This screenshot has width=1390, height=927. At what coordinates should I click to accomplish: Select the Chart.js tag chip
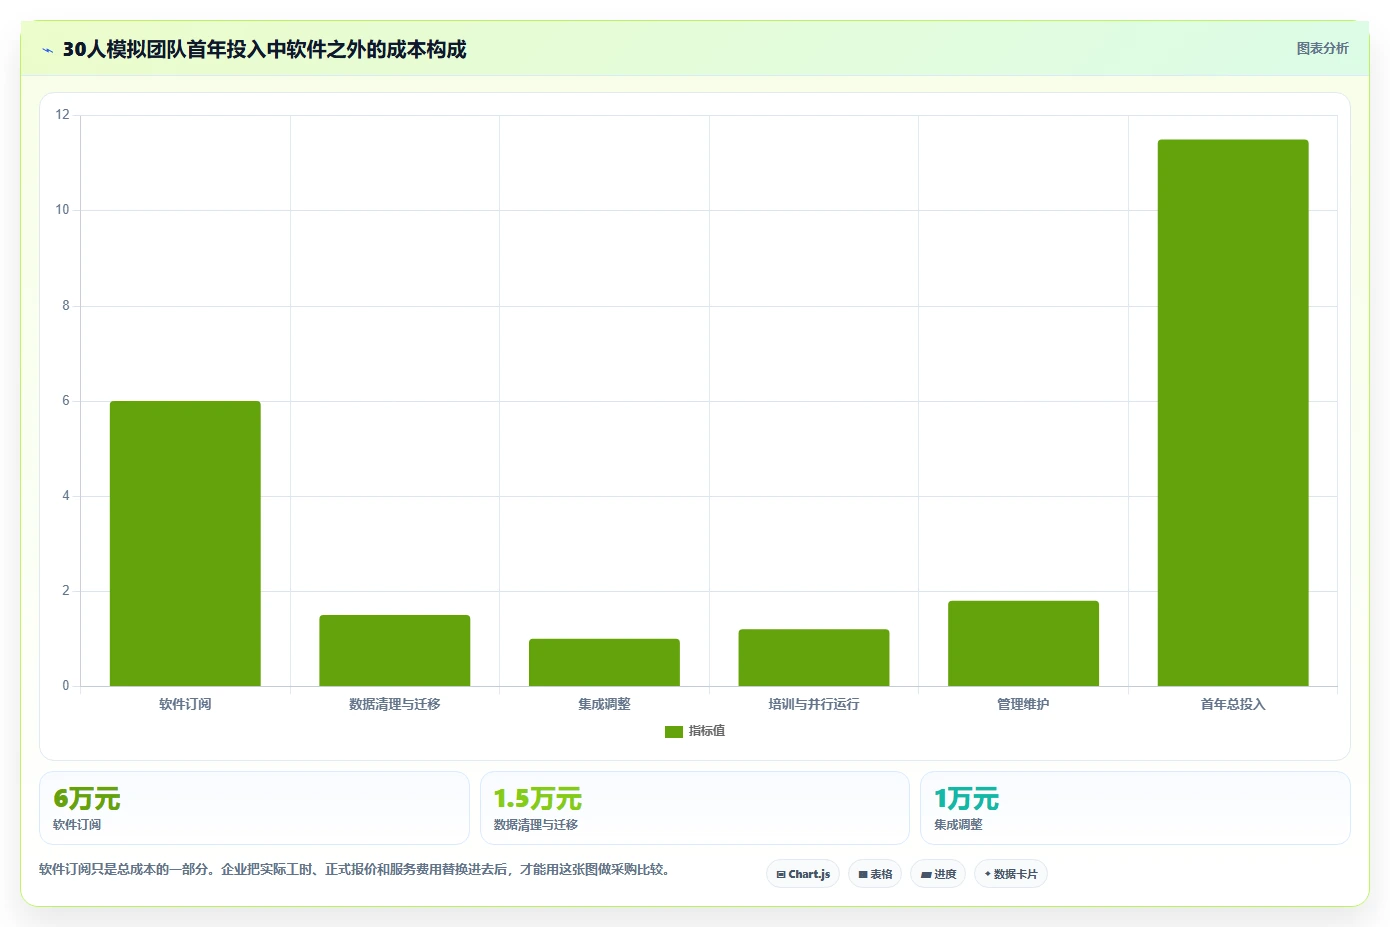click(803, 874)
